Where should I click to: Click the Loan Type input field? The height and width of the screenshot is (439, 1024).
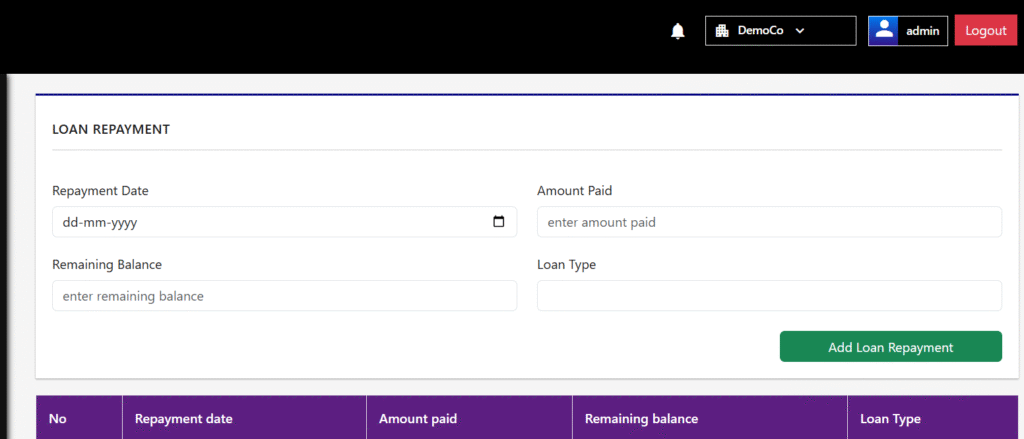pyautogui.click(x=769, y=296)
